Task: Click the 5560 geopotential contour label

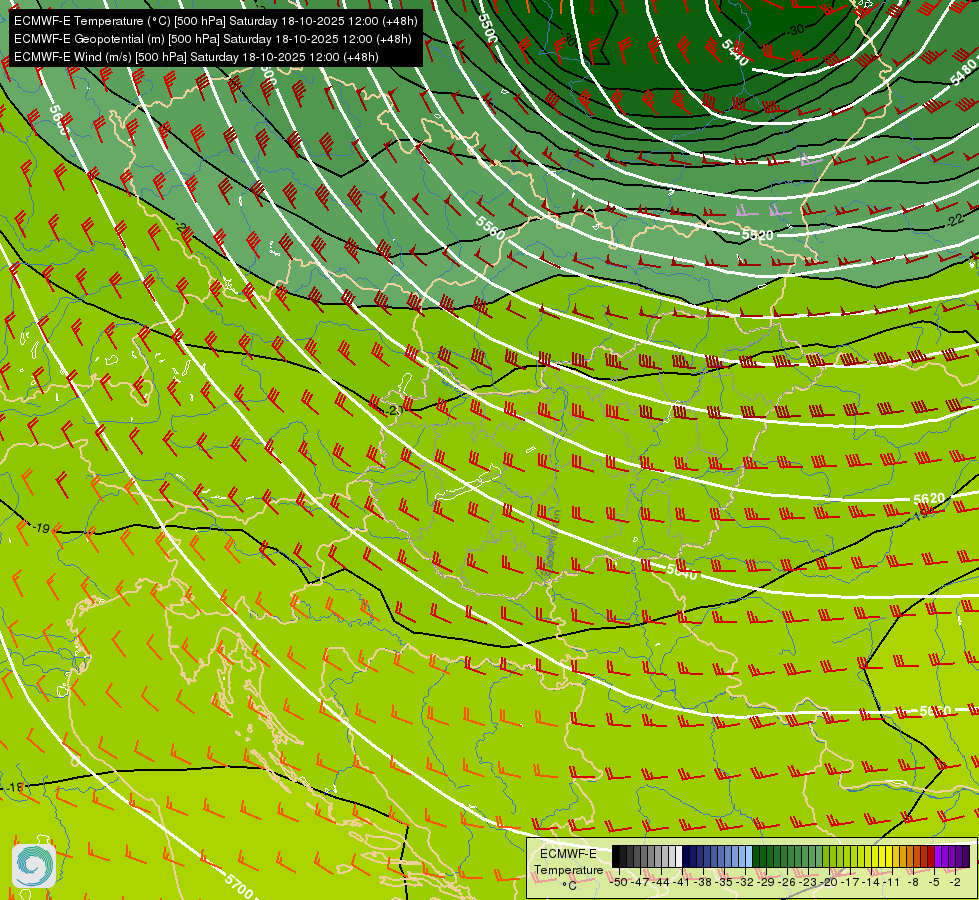Action: coord(490,228)
